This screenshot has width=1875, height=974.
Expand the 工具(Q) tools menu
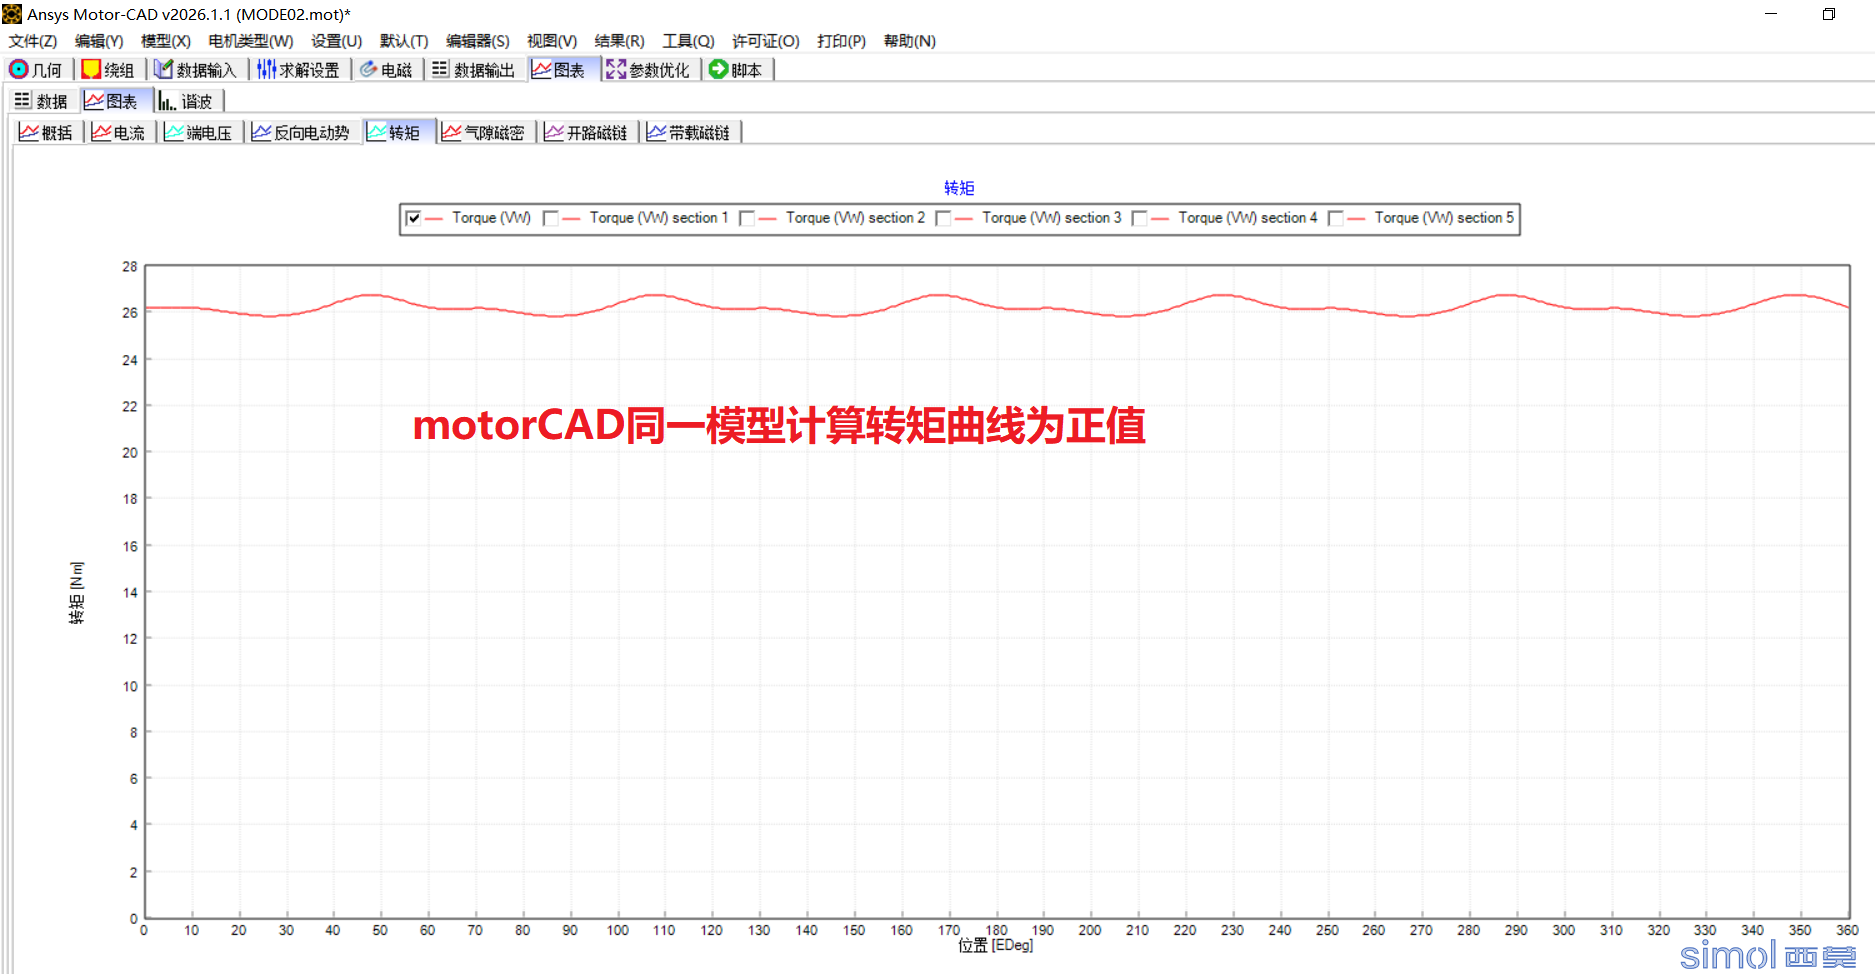[x=688, y=41]
